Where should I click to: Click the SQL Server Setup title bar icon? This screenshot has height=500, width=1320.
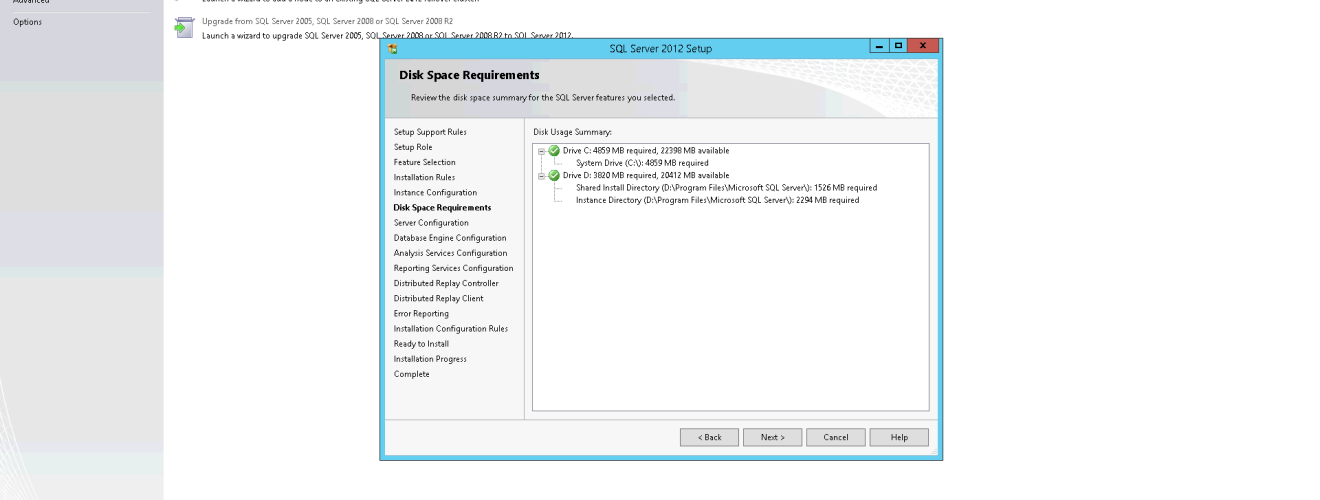pyautogui.click(x=393, y=48)
